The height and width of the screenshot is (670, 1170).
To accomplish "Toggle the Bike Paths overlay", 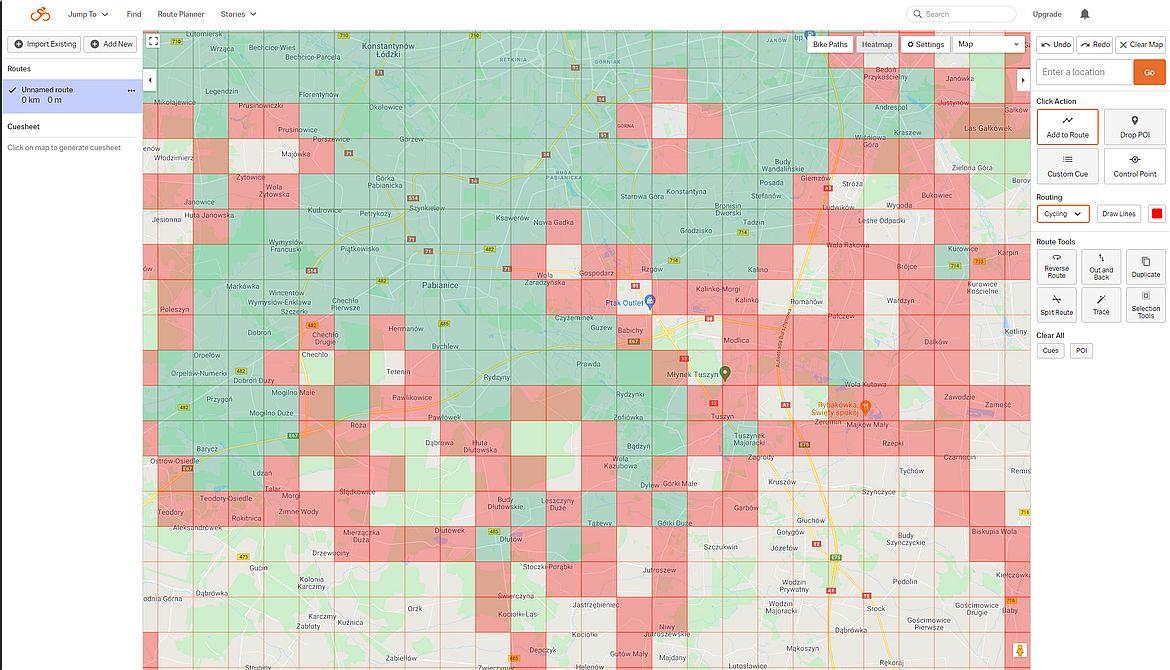I will pyautogui.click(x=830, y=44).
